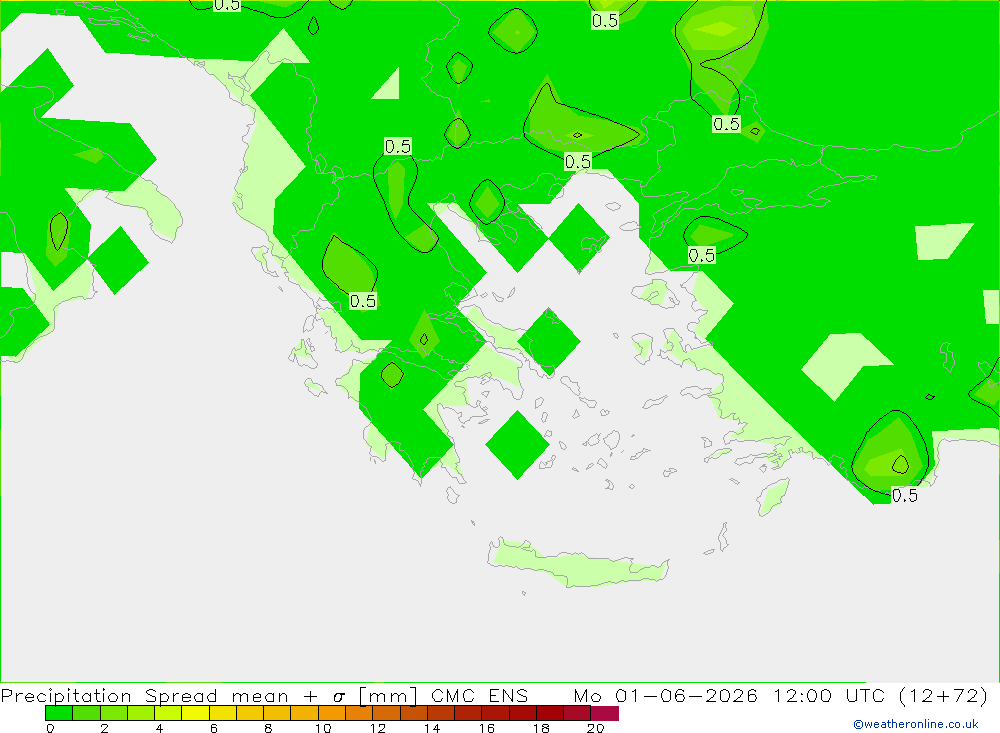The height and width of the screenshot is (733, 1000).
Task: Click the 0.5 contour label over northwestern Turkey
Action: 702,256
